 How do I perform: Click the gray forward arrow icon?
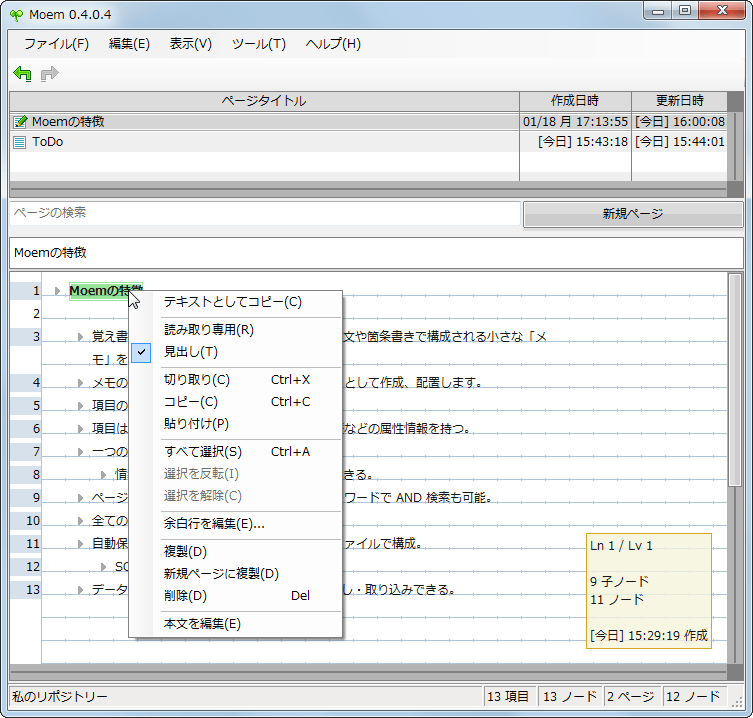[49, 74]
